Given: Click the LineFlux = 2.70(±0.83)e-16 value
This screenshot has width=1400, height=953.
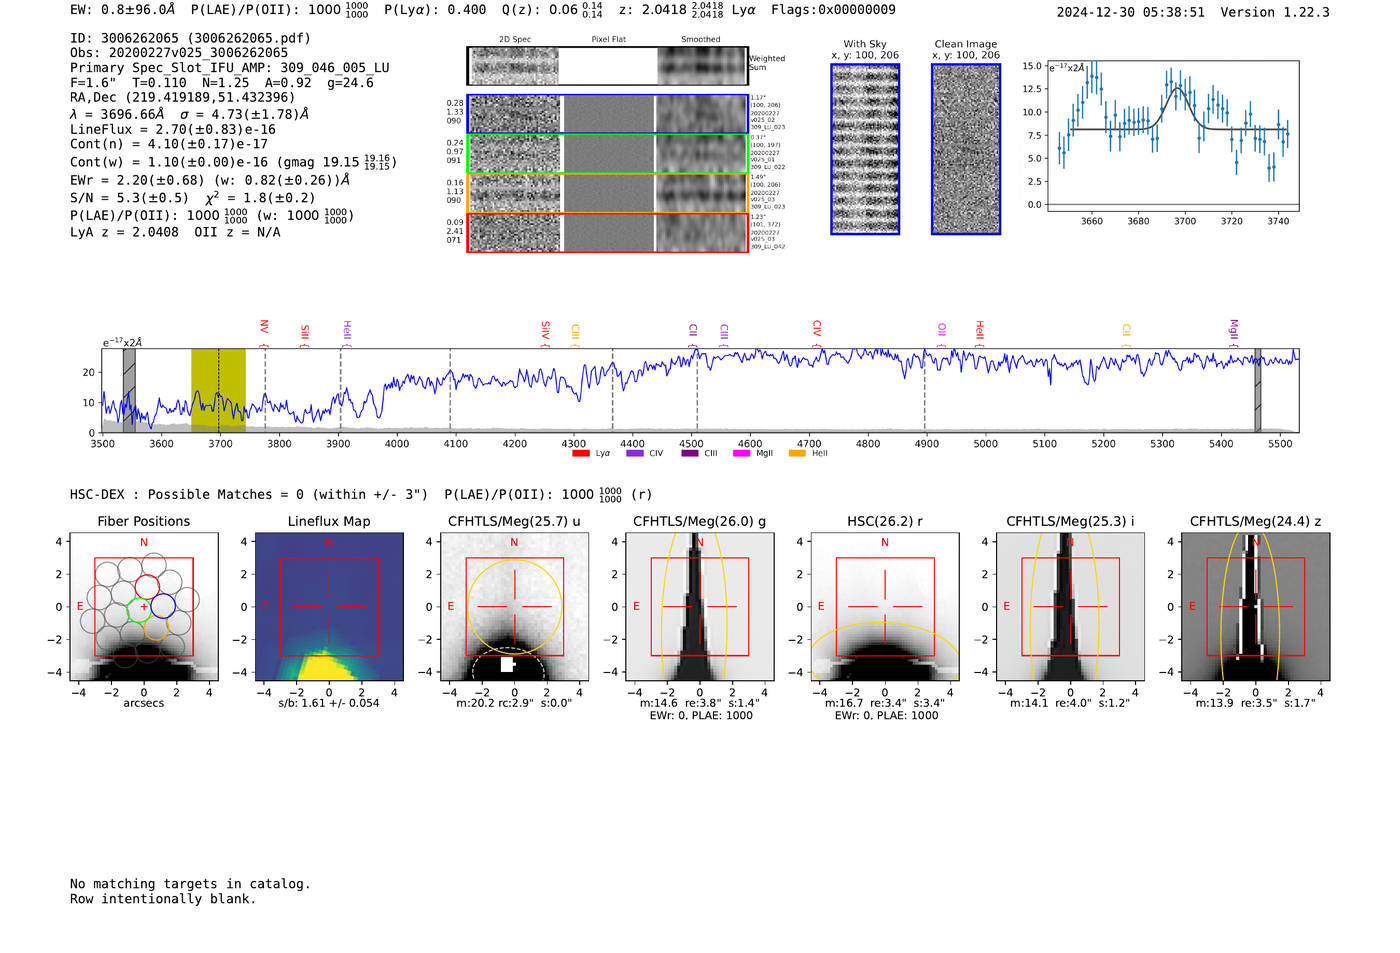Looking at the screenshot, I should tap(173, 130).
